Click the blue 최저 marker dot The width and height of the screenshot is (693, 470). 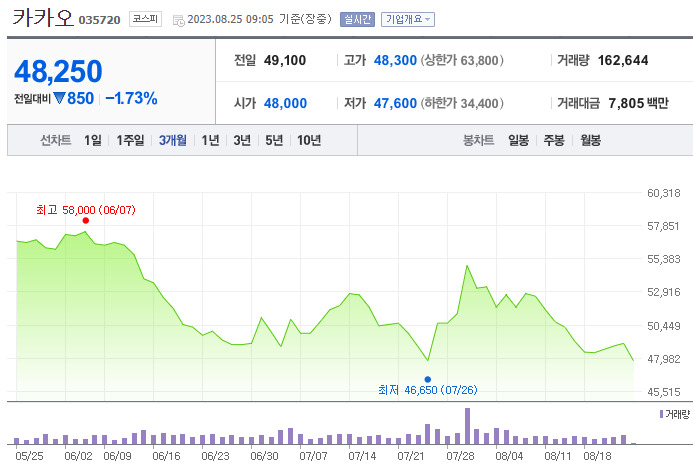click(x=428, y=379)
